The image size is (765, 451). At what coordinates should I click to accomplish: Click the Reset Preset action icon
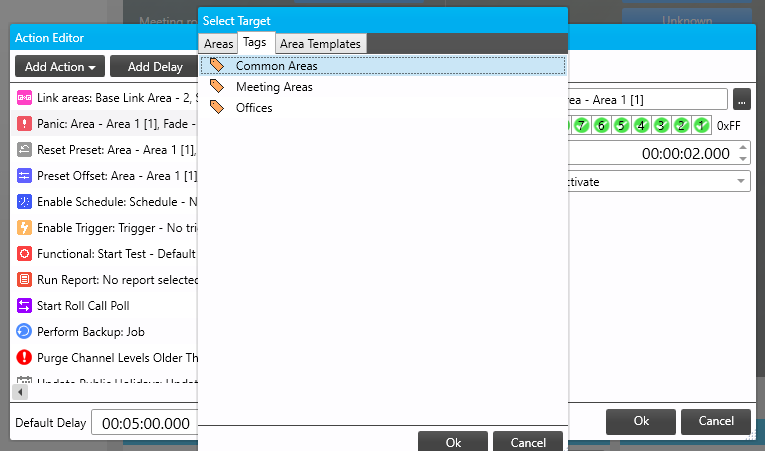[x=24, y=149]
